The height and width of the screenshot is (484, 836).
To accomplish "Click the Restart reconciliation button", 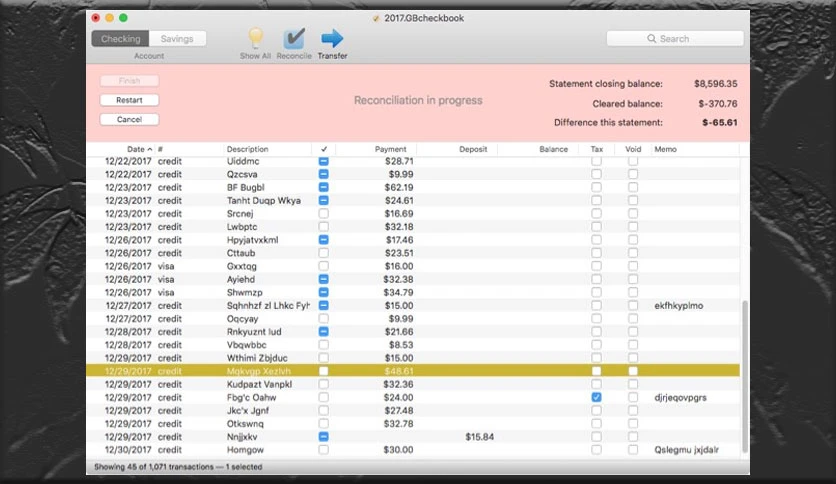I will (129, 100).
